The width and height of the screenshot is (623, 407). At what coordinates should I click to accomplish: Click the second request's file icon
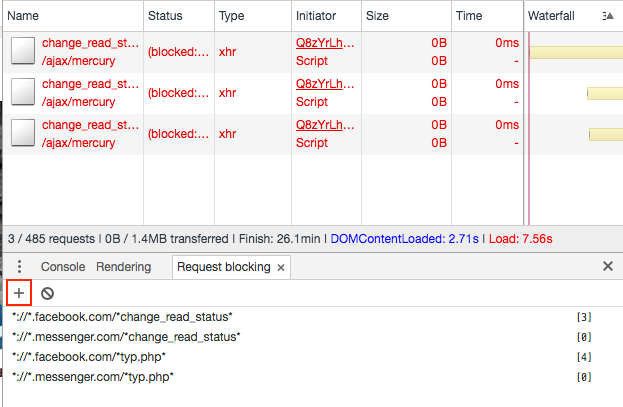click(x=23, y=93)
